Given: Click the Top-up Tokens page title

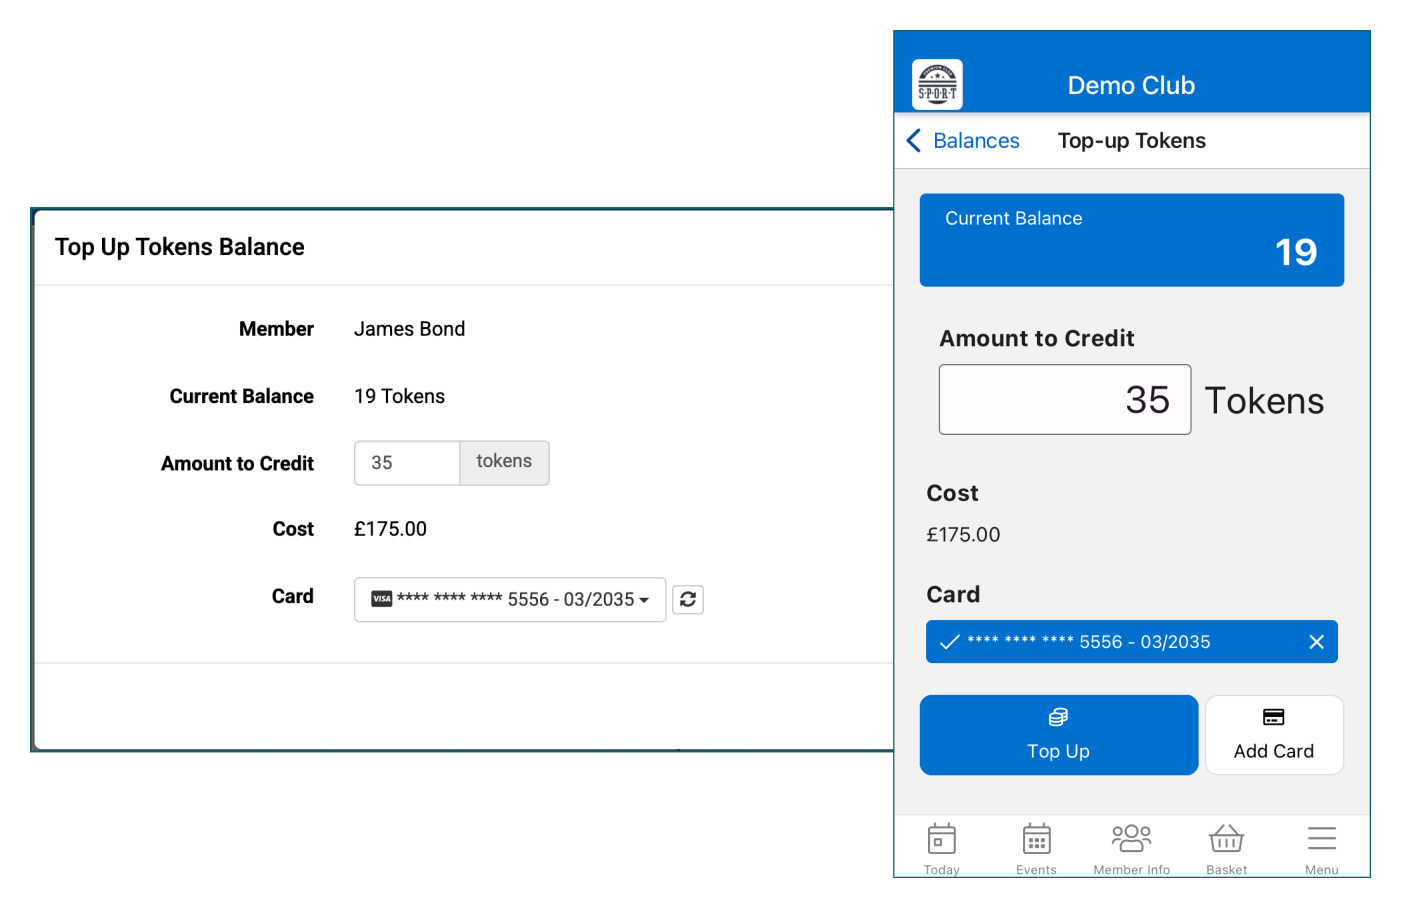Looking at the screenshot, I should [1131, 141].
